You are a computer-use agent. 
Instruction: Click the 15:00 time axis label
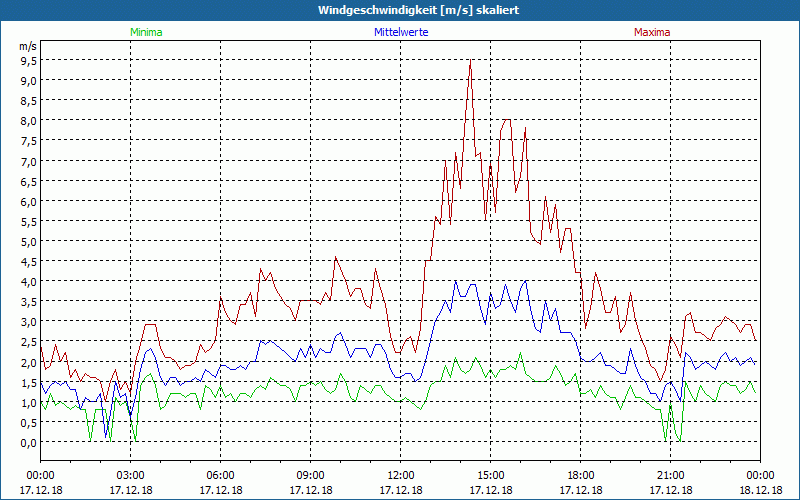coord(491,476)
